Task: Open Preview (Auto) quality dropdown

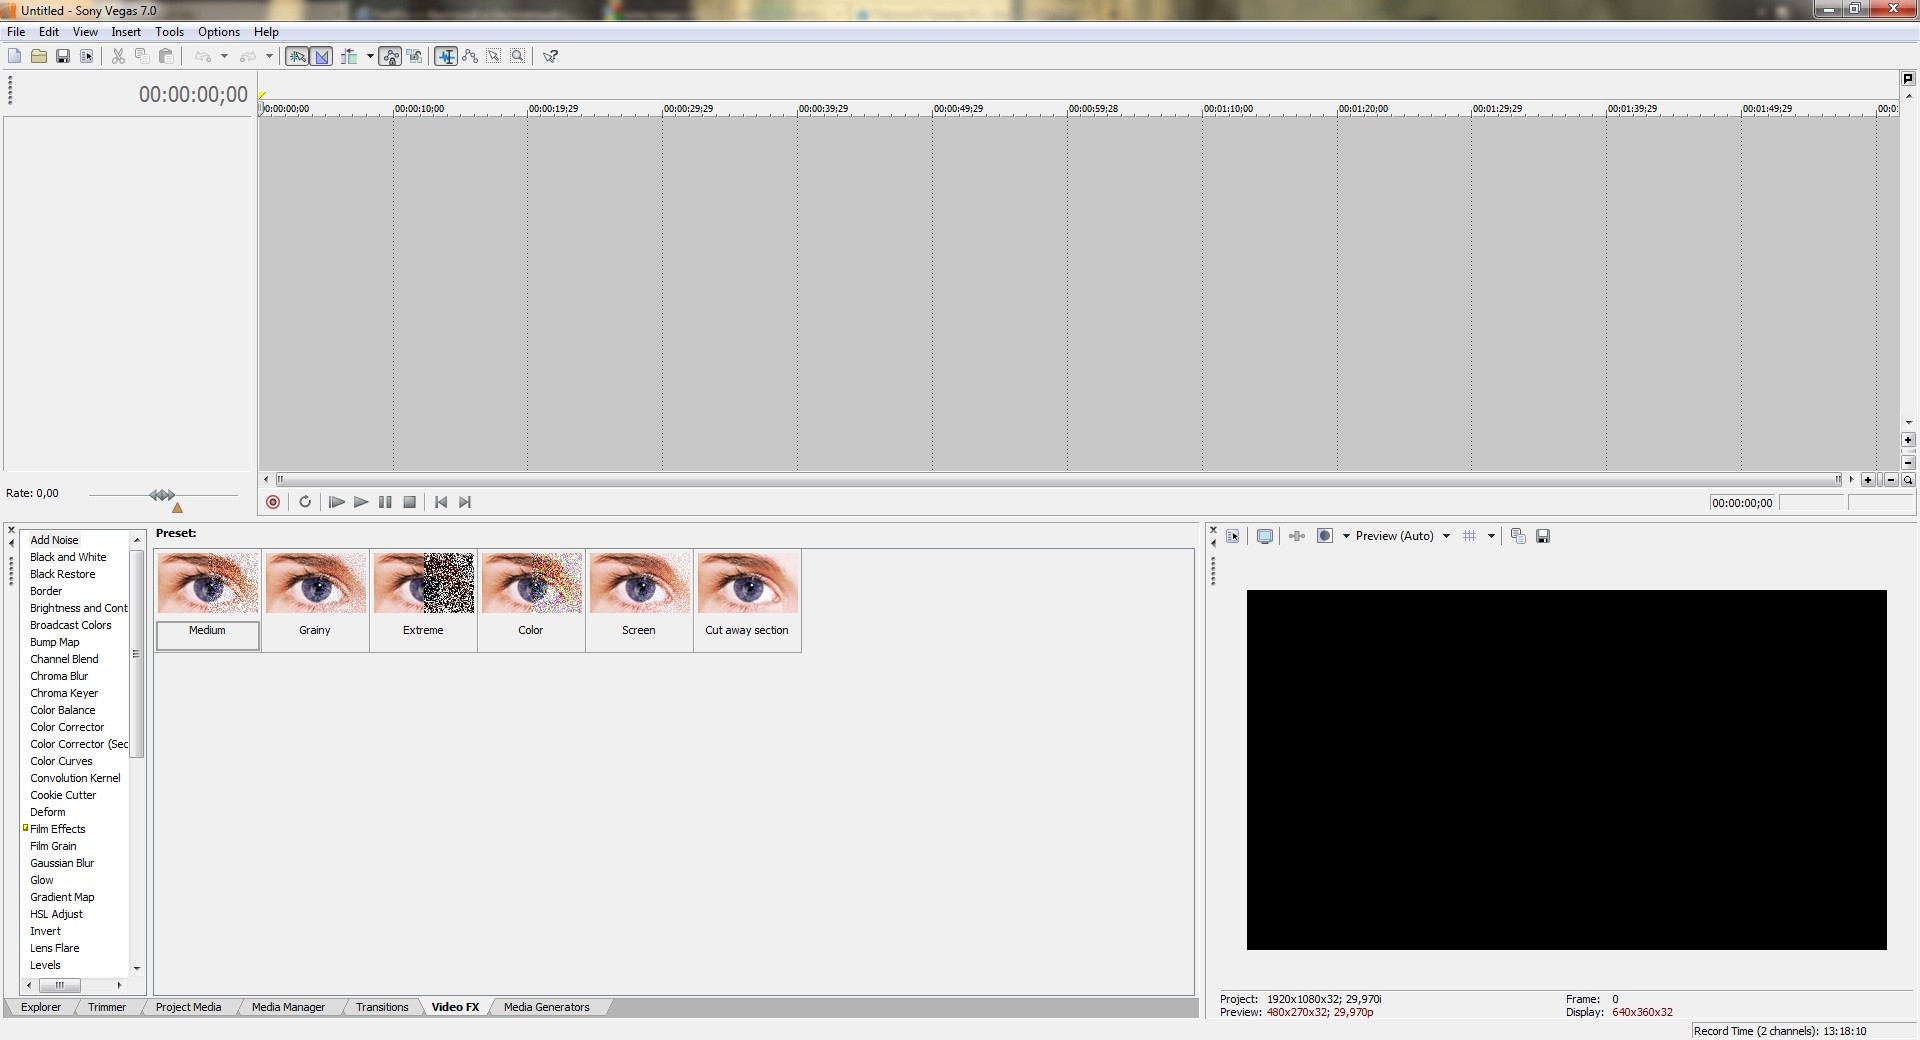Action: [x=1446, y=536]
